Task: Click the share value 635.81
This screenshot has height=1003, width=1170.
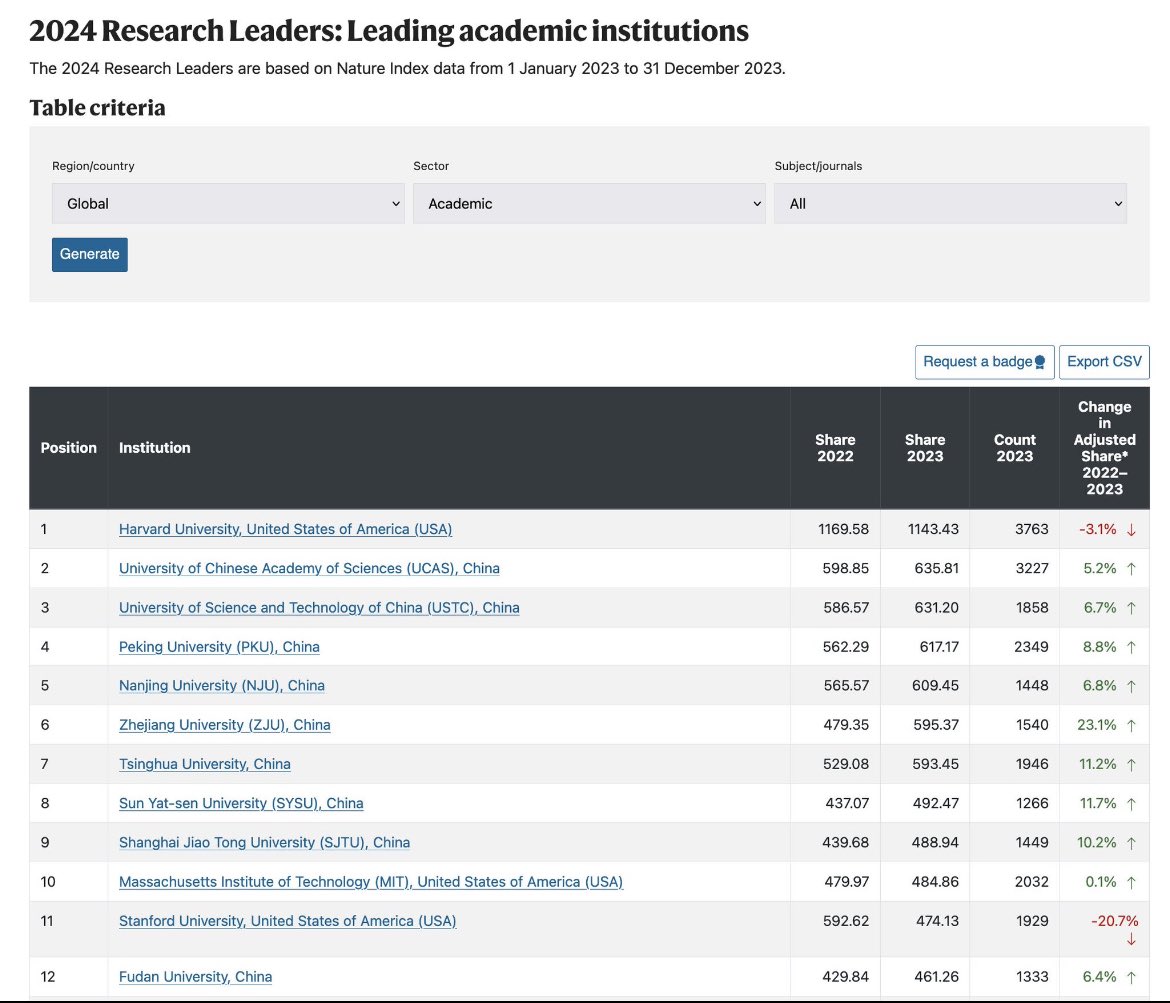Action: [x=936, y=569]
